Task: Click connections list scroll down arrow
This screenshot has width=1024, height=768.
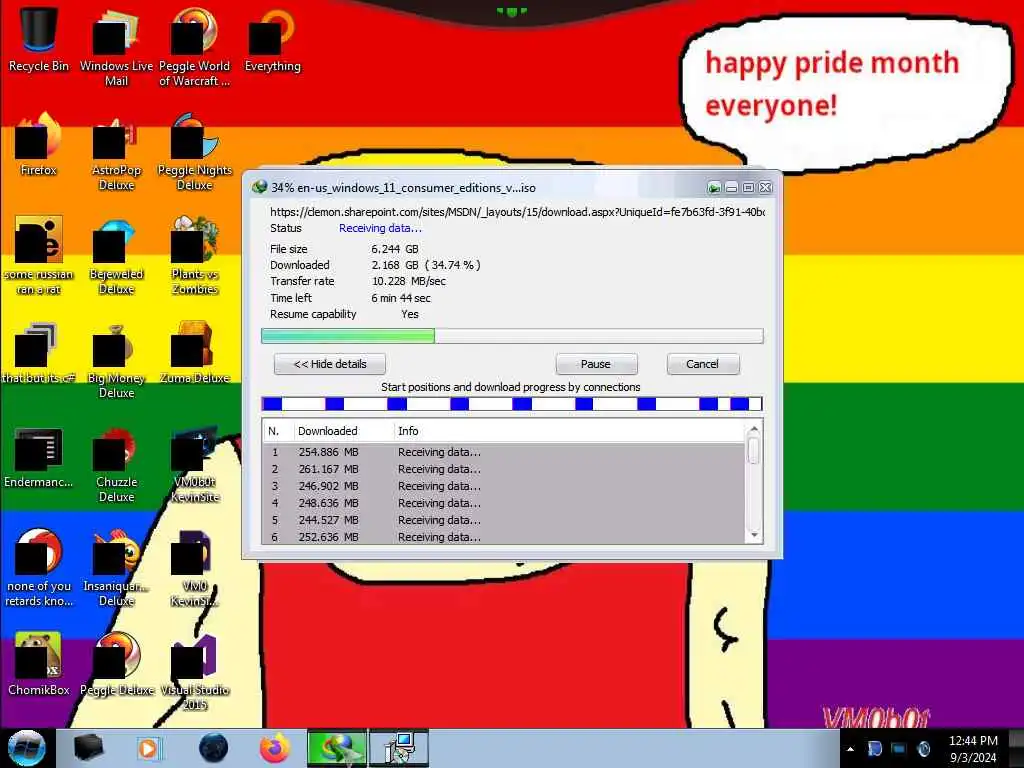Action: (754, 536)
